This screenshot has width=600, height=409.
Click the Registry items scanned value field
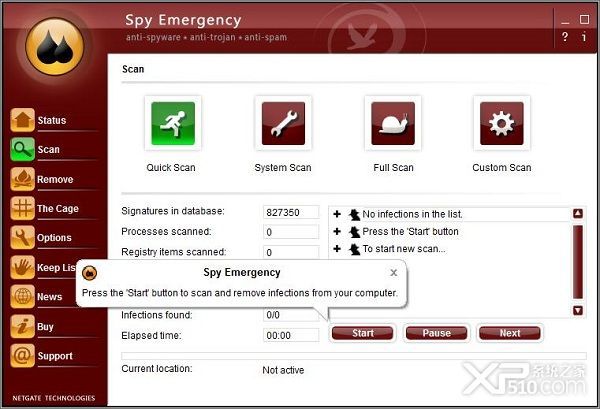click(x=291, y=252)
